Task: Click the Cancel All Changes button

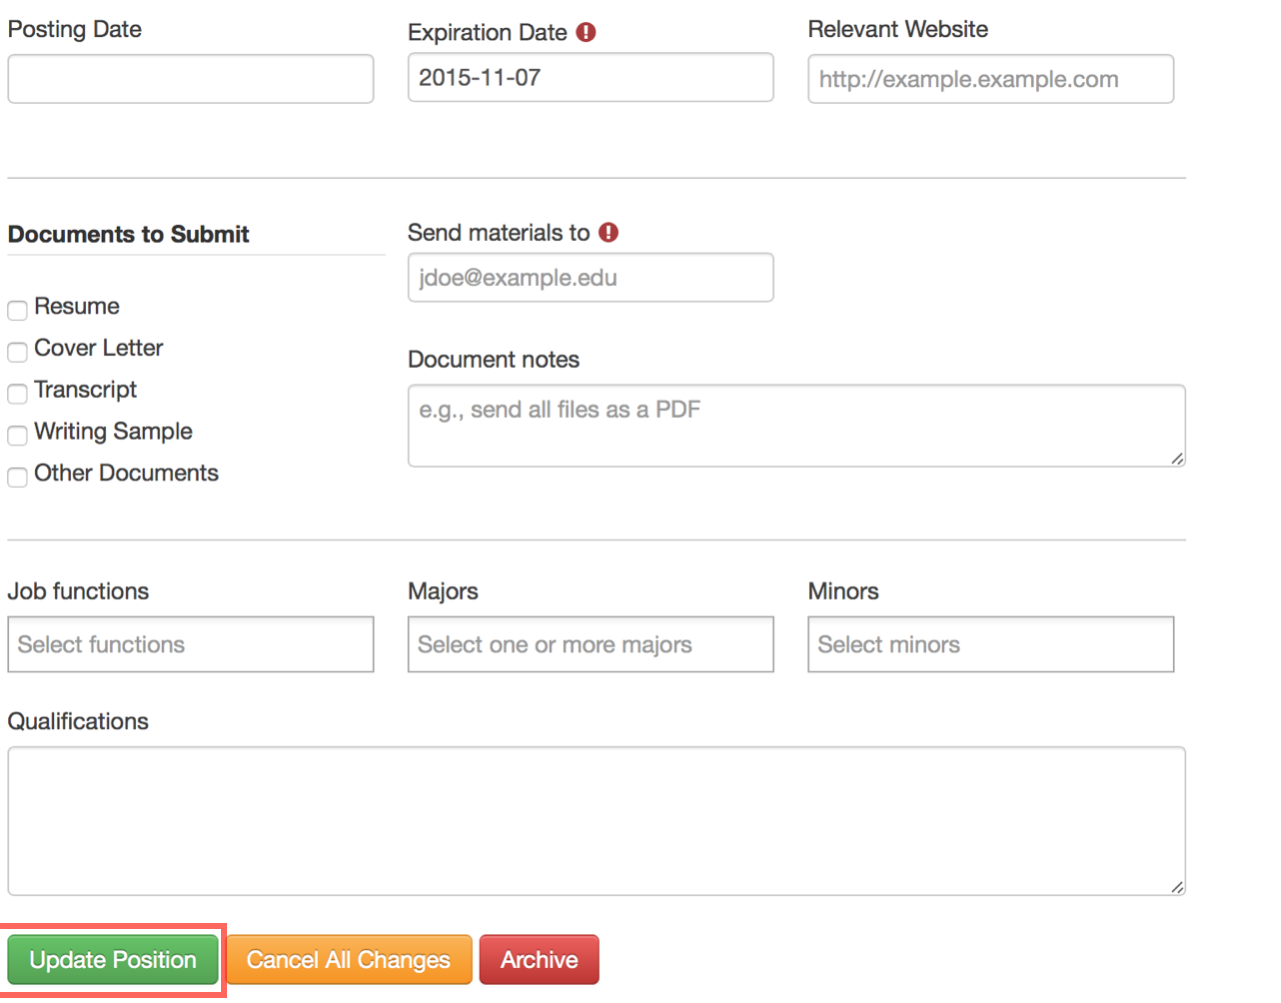Action: click(x=348, y=960)
